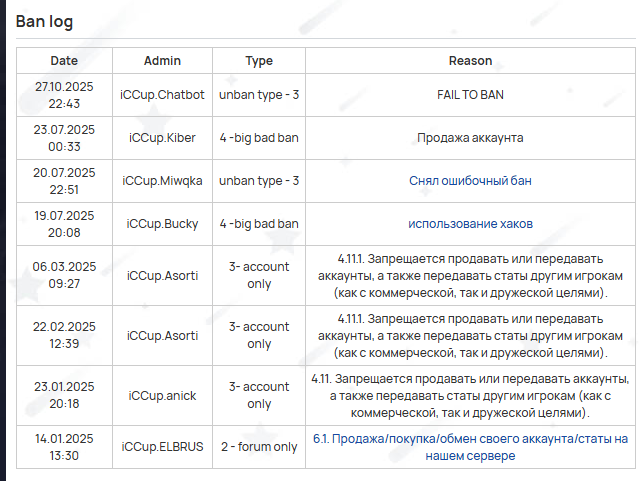Open the iCCup.Bucky admin profile

162,224
